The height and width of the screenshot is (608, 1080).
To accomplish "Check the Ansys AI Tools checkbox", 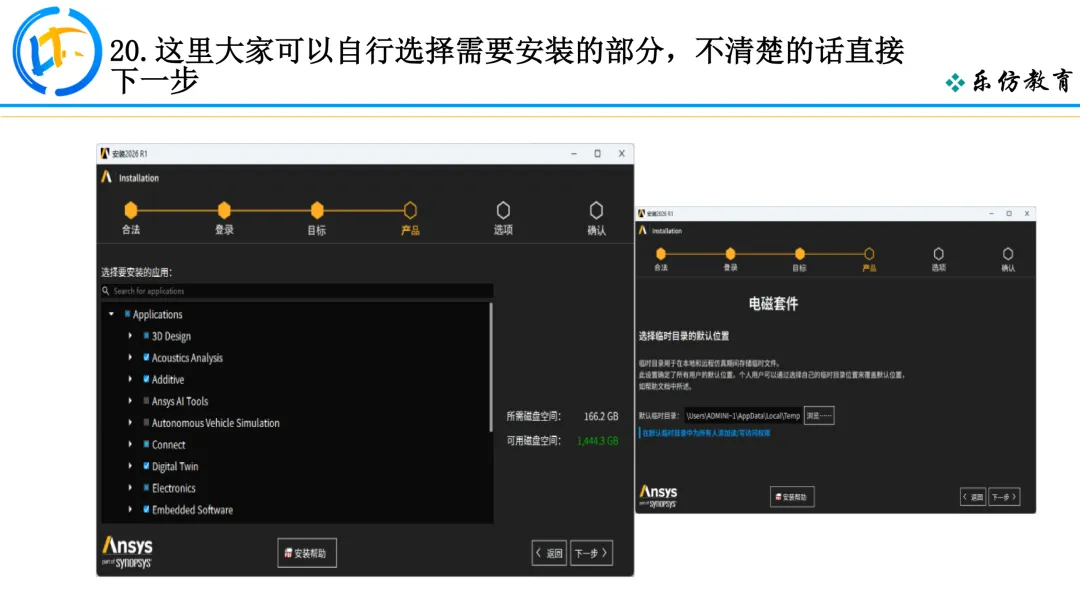I will (x=146, y=401).
